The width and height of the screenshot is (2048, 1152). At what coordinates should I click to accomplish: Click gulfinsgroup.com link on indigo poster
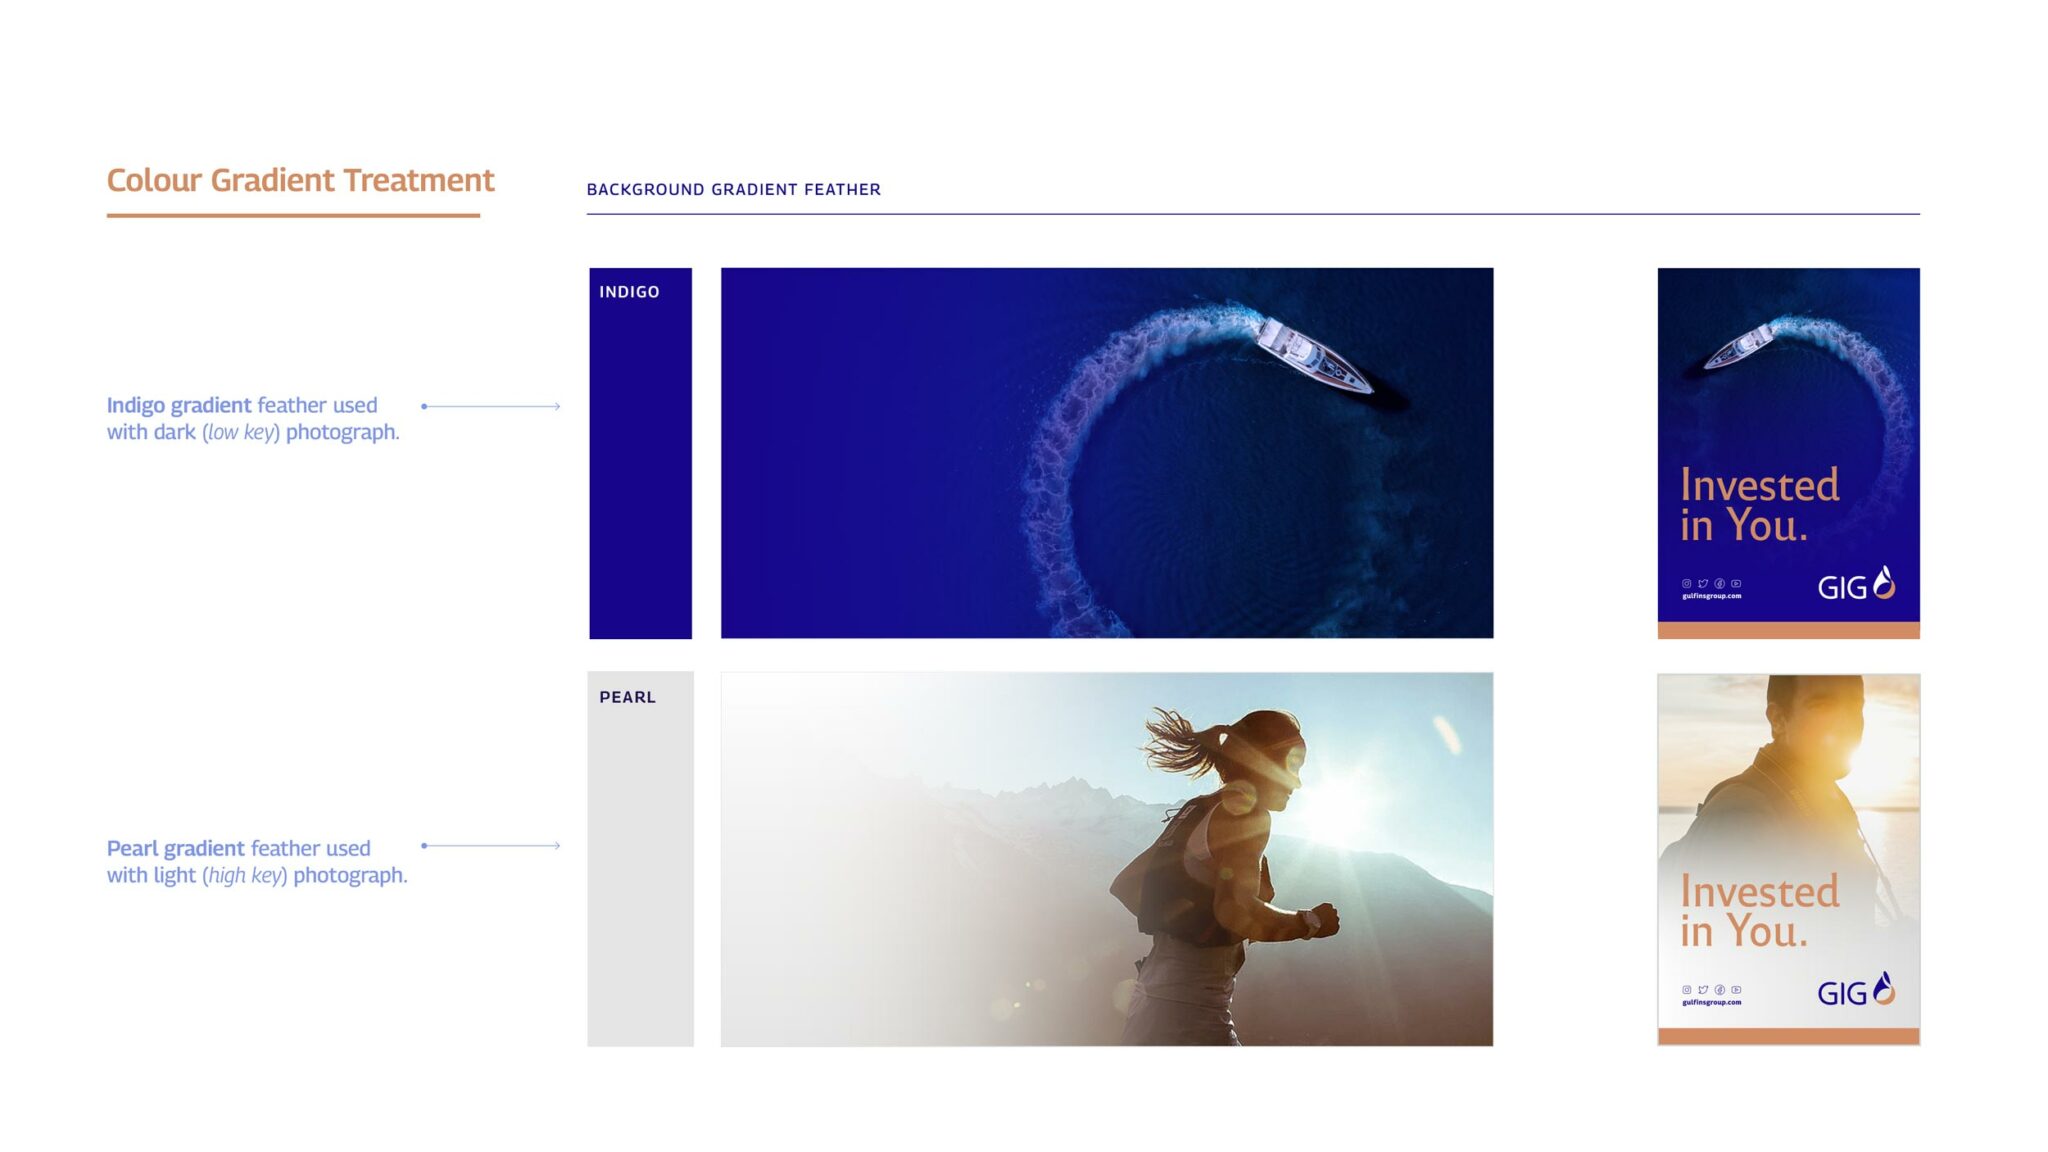point(1711,596)
